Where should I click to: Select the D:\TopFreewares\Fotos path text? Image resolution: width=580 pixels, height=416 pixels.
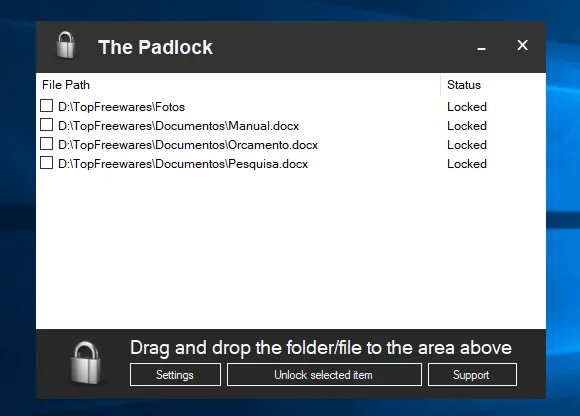coord(121,107)
